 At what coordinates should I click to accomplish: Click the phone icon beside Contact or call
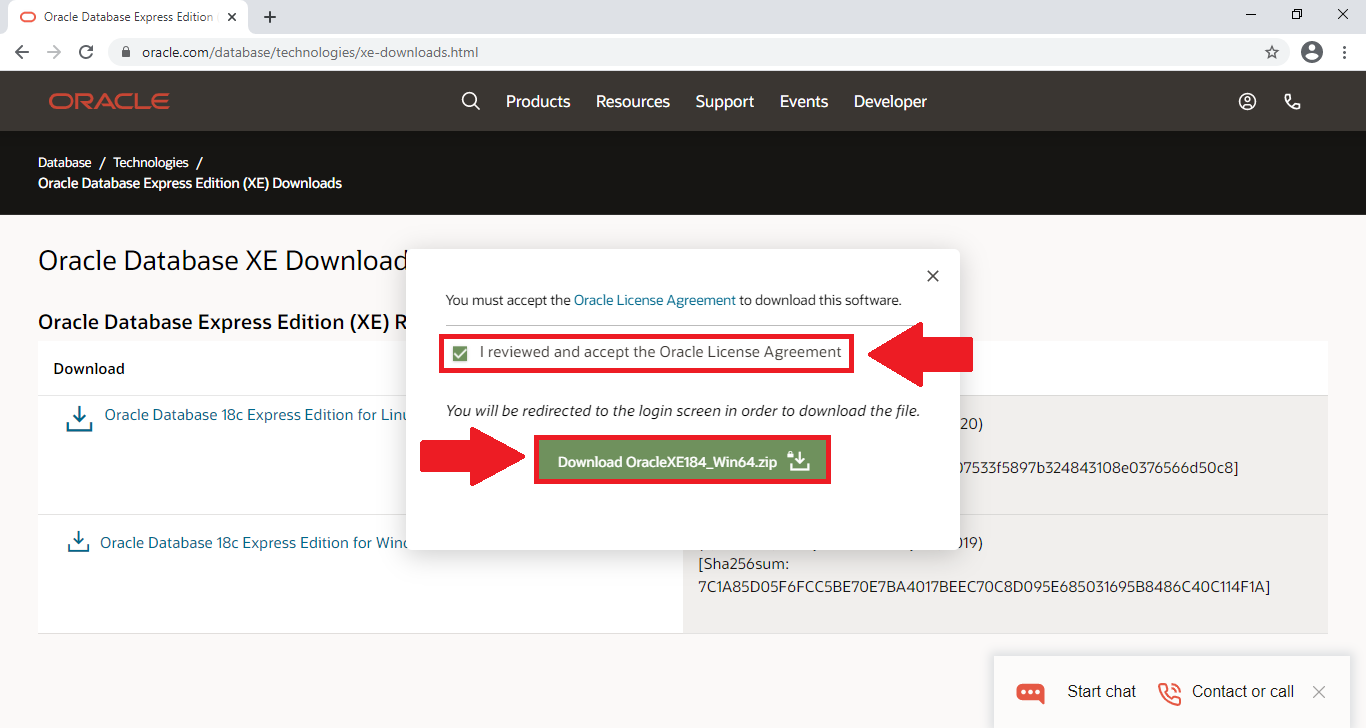(x=1169, y=692)
